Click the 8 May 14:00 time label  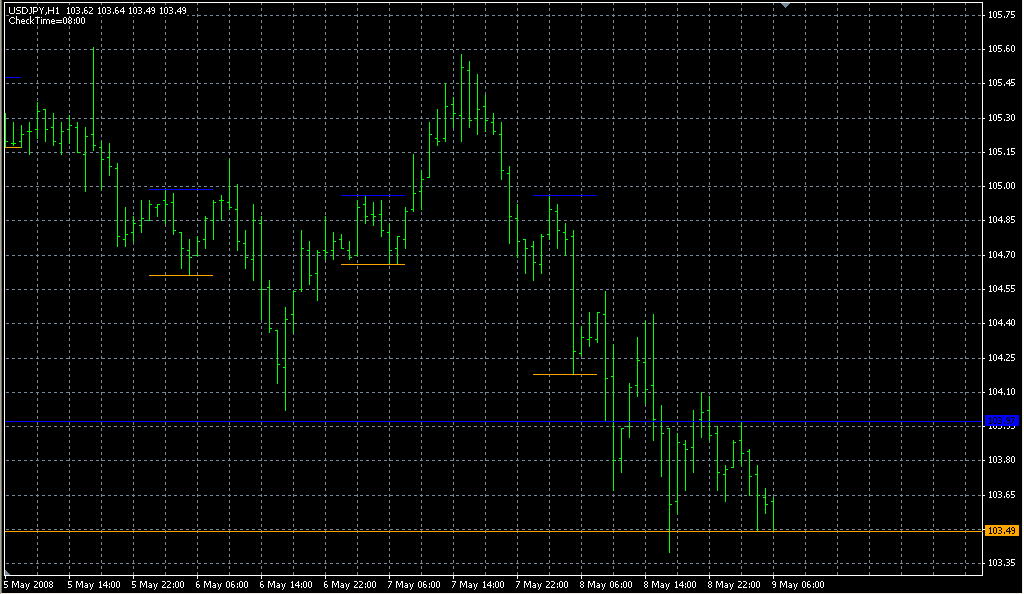pyautogui.click(x=670, y=585)
